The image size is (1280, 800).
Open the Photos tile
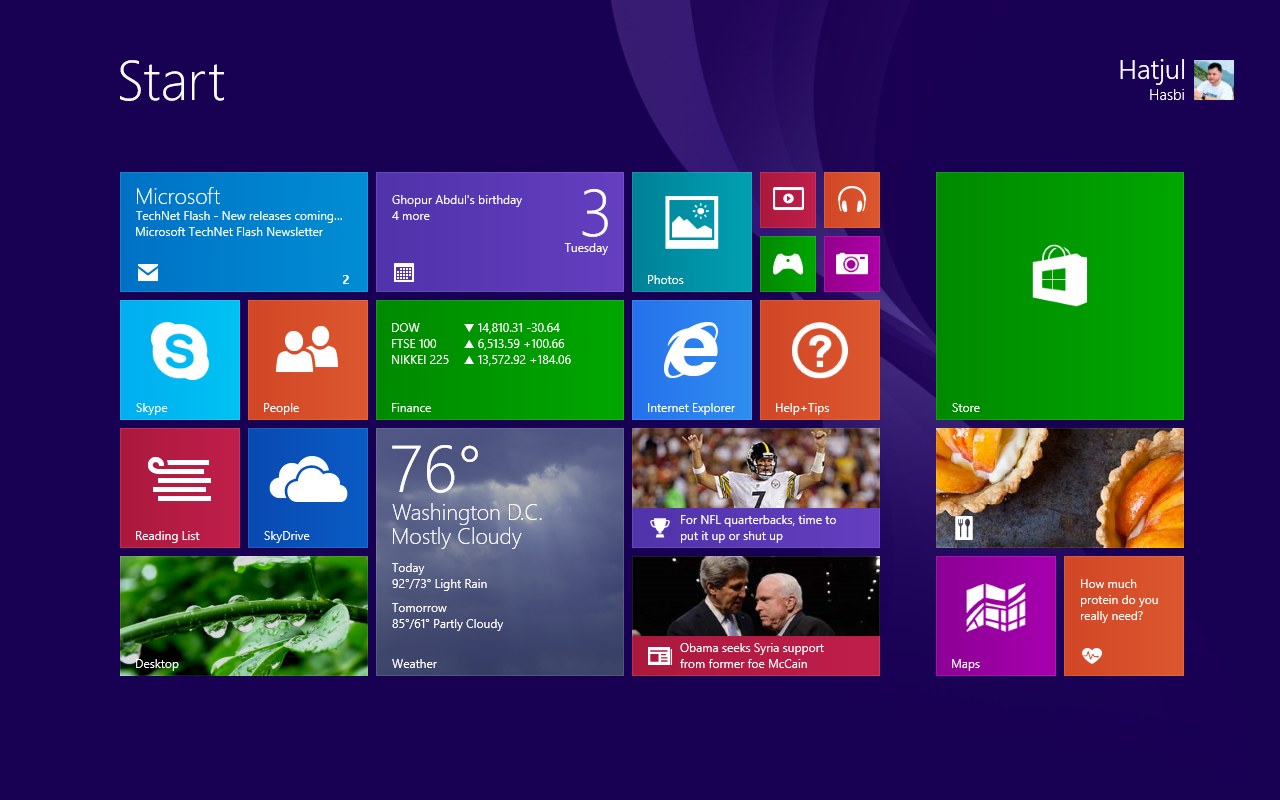tap(691, 231)
